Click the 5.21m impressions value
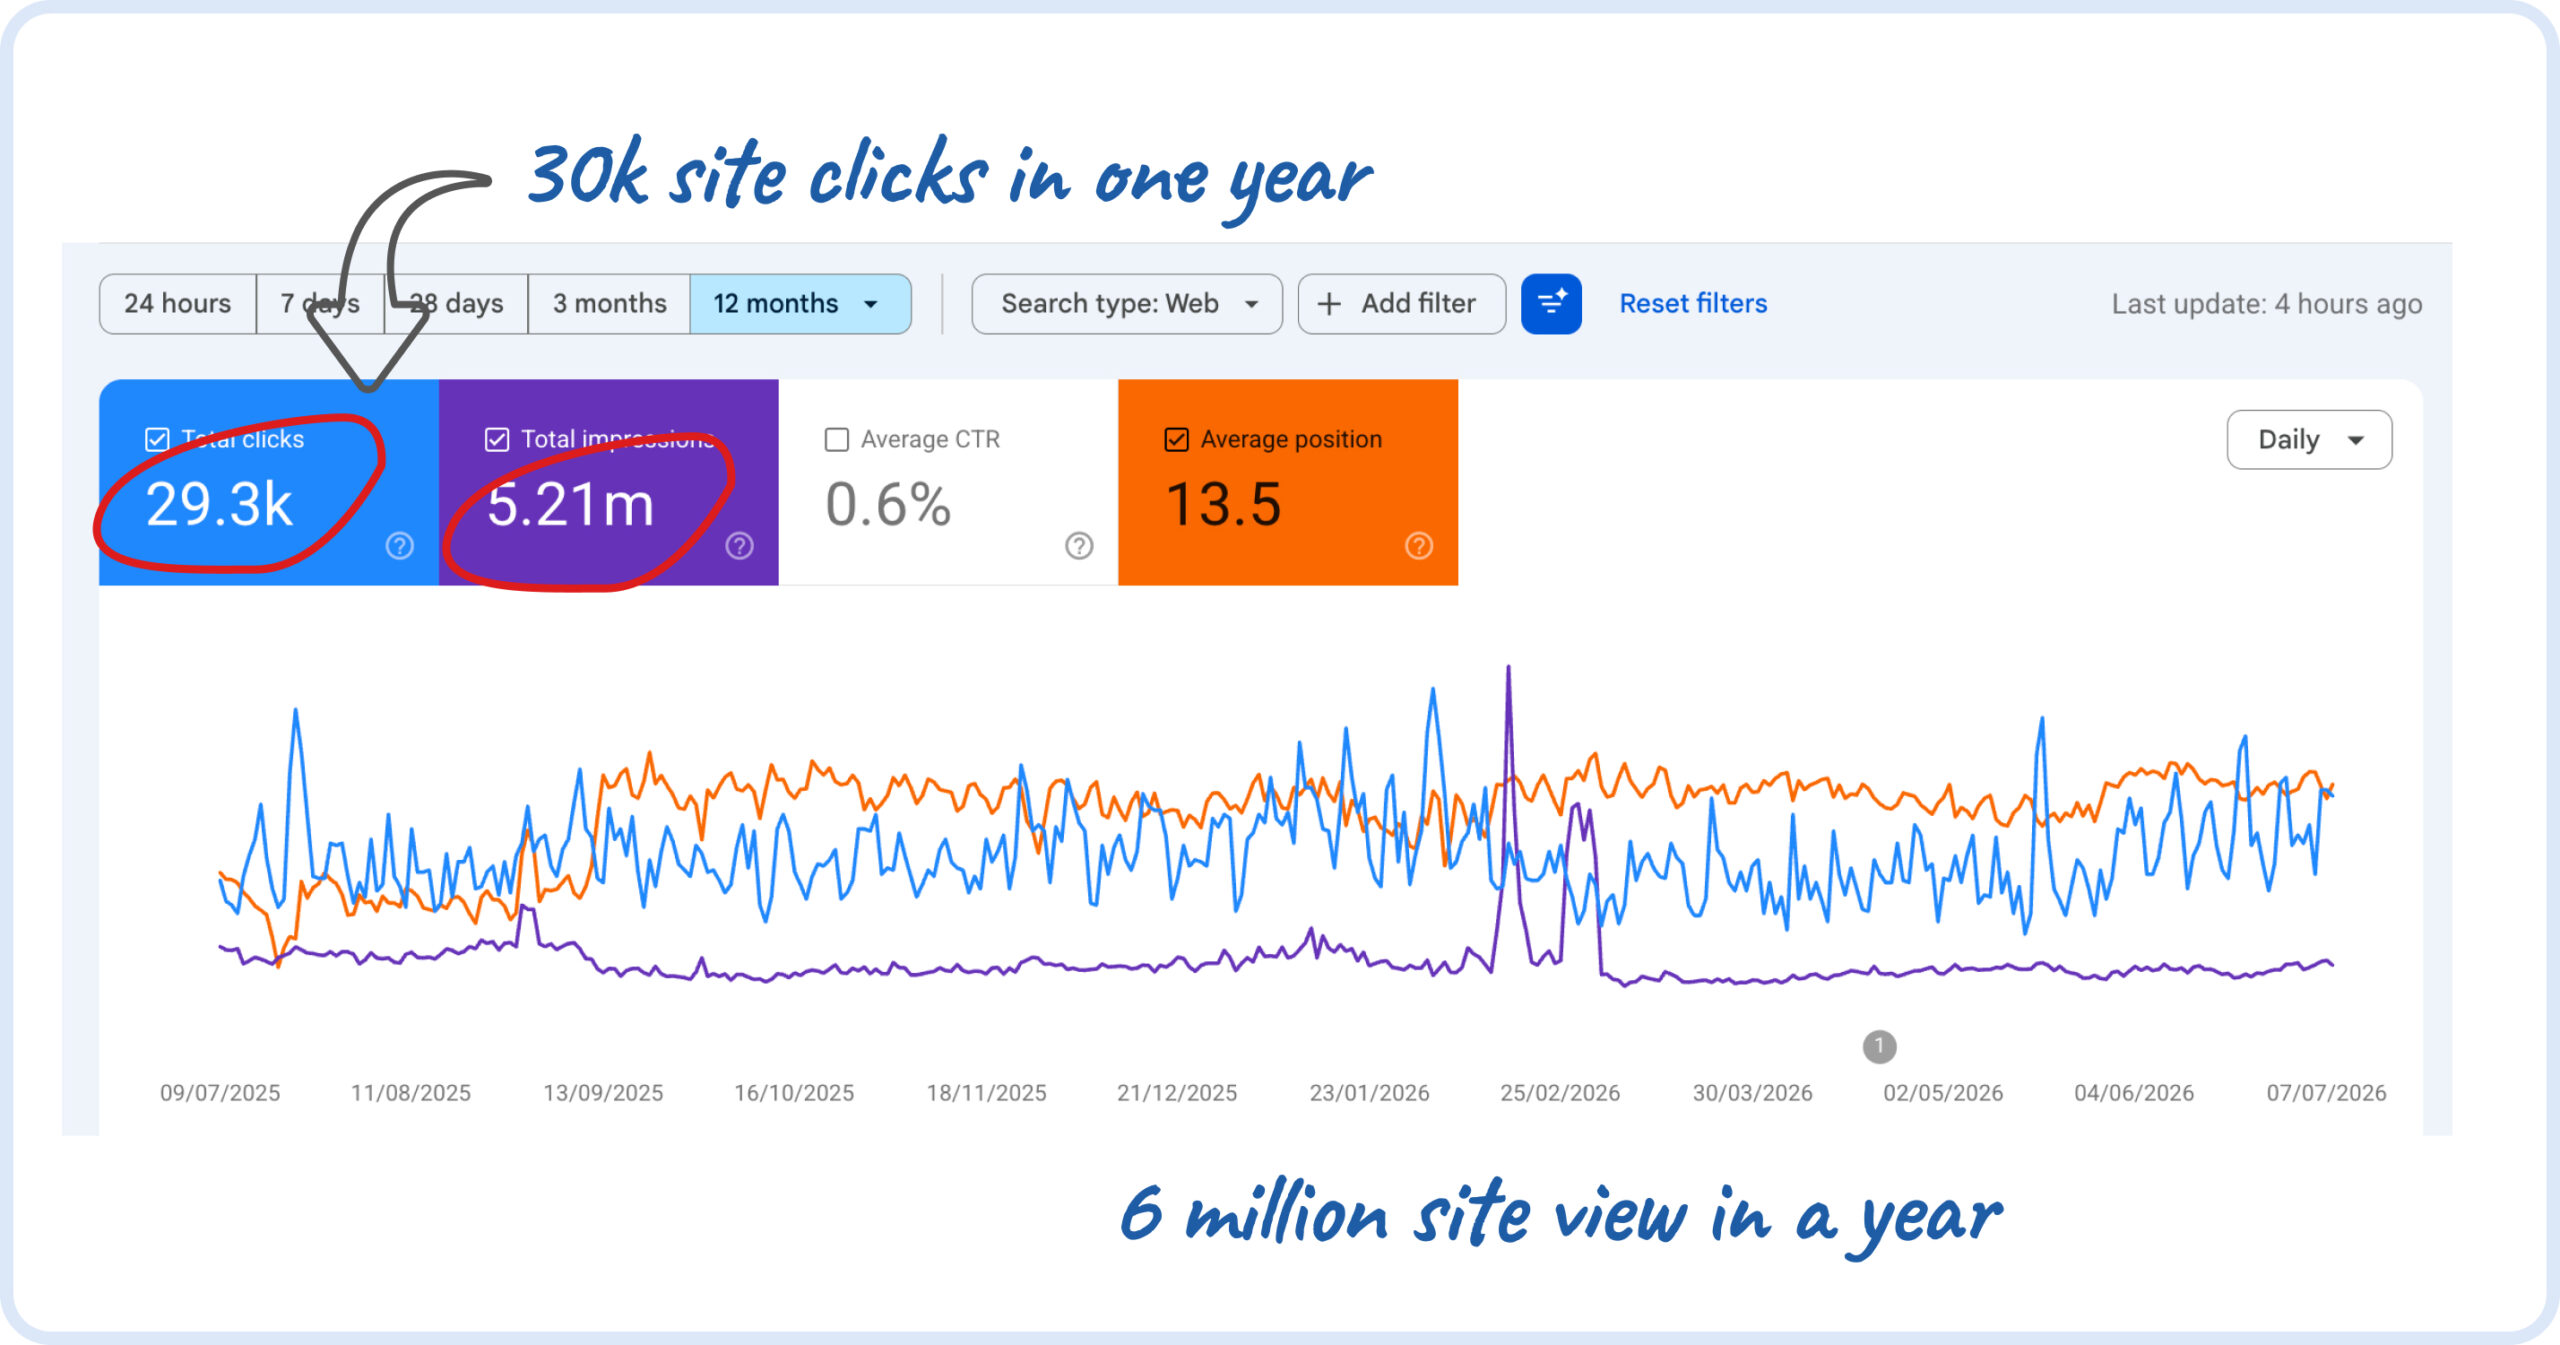This screenshot has height=1345, width=2560. pos(570,504)
